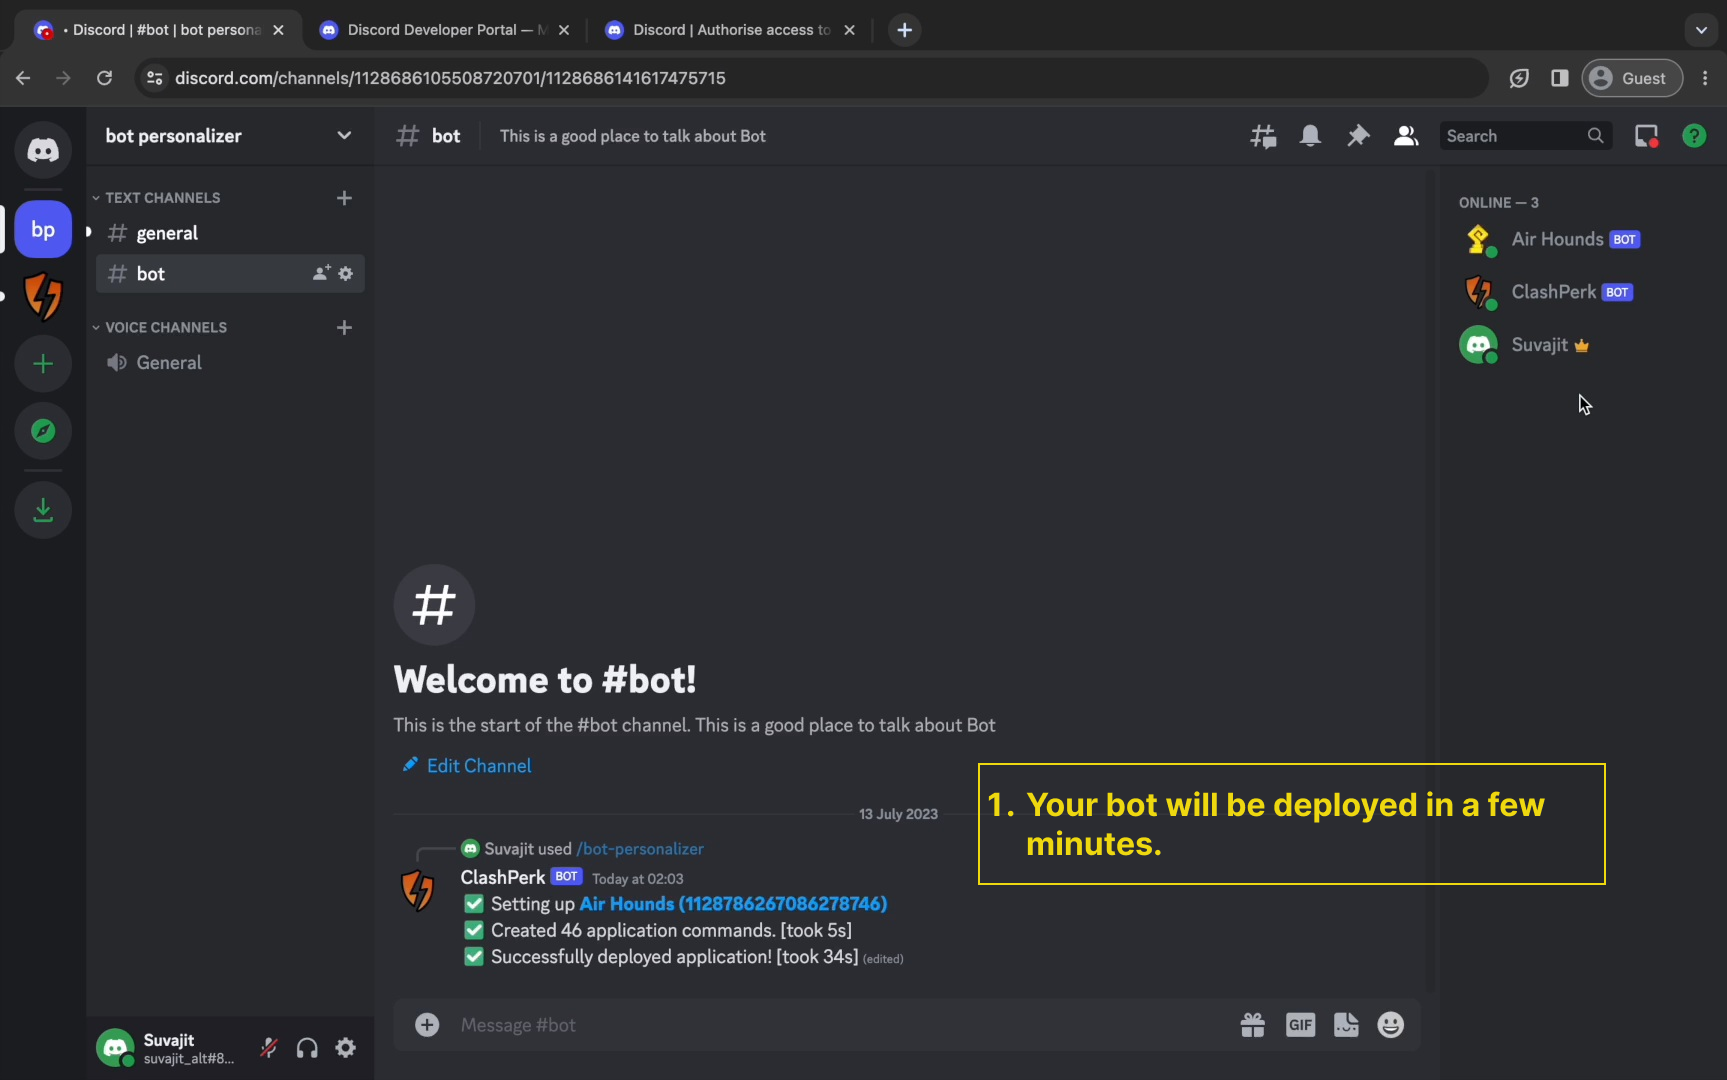Open the GIF picker
The image size is (1727, 1080).
pos(1300,1025)
